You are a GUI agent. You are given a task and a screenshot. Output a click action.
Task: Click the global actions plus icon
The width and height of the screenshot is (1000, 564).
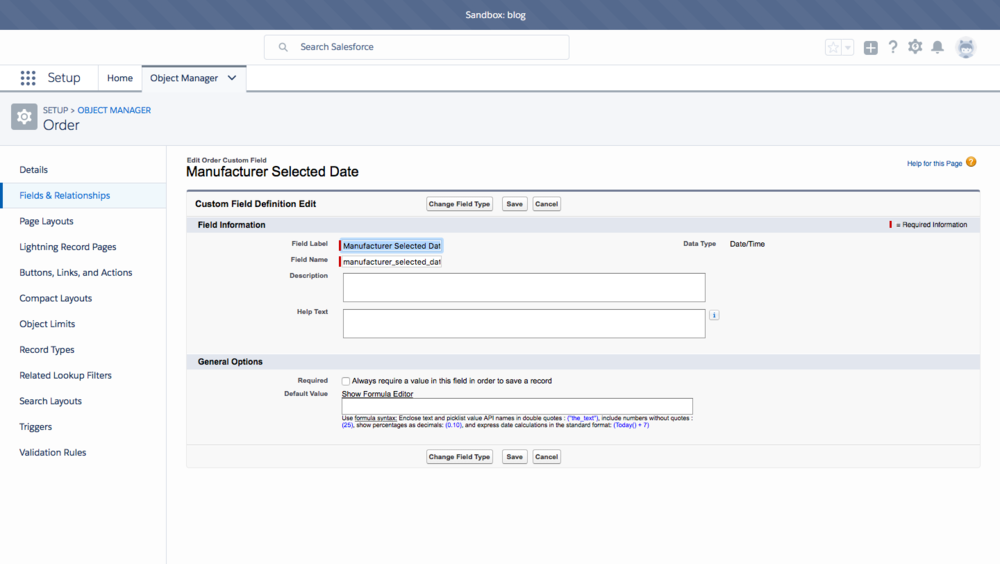point(871,47)
